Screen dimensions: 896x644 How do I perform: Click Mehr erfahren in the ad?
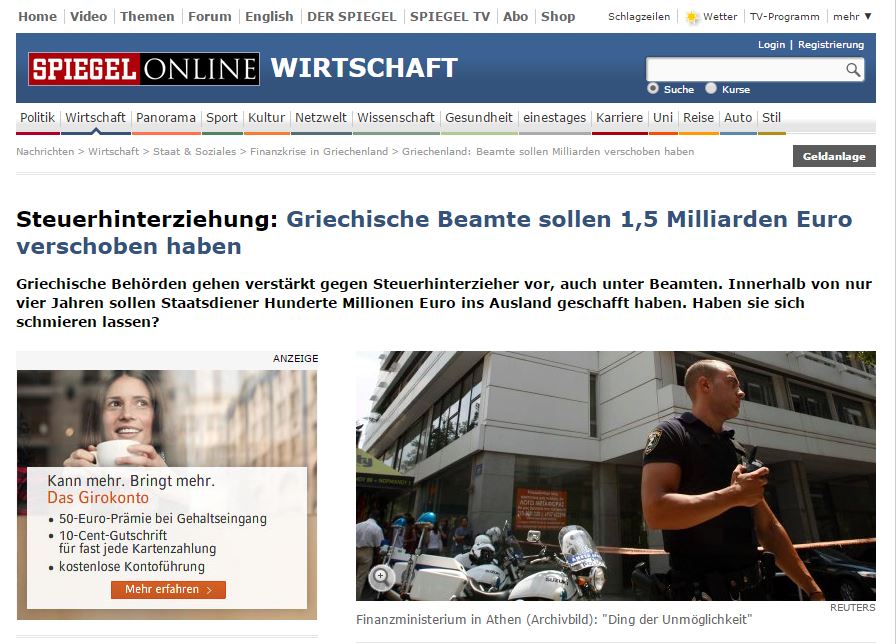(168, 590)
